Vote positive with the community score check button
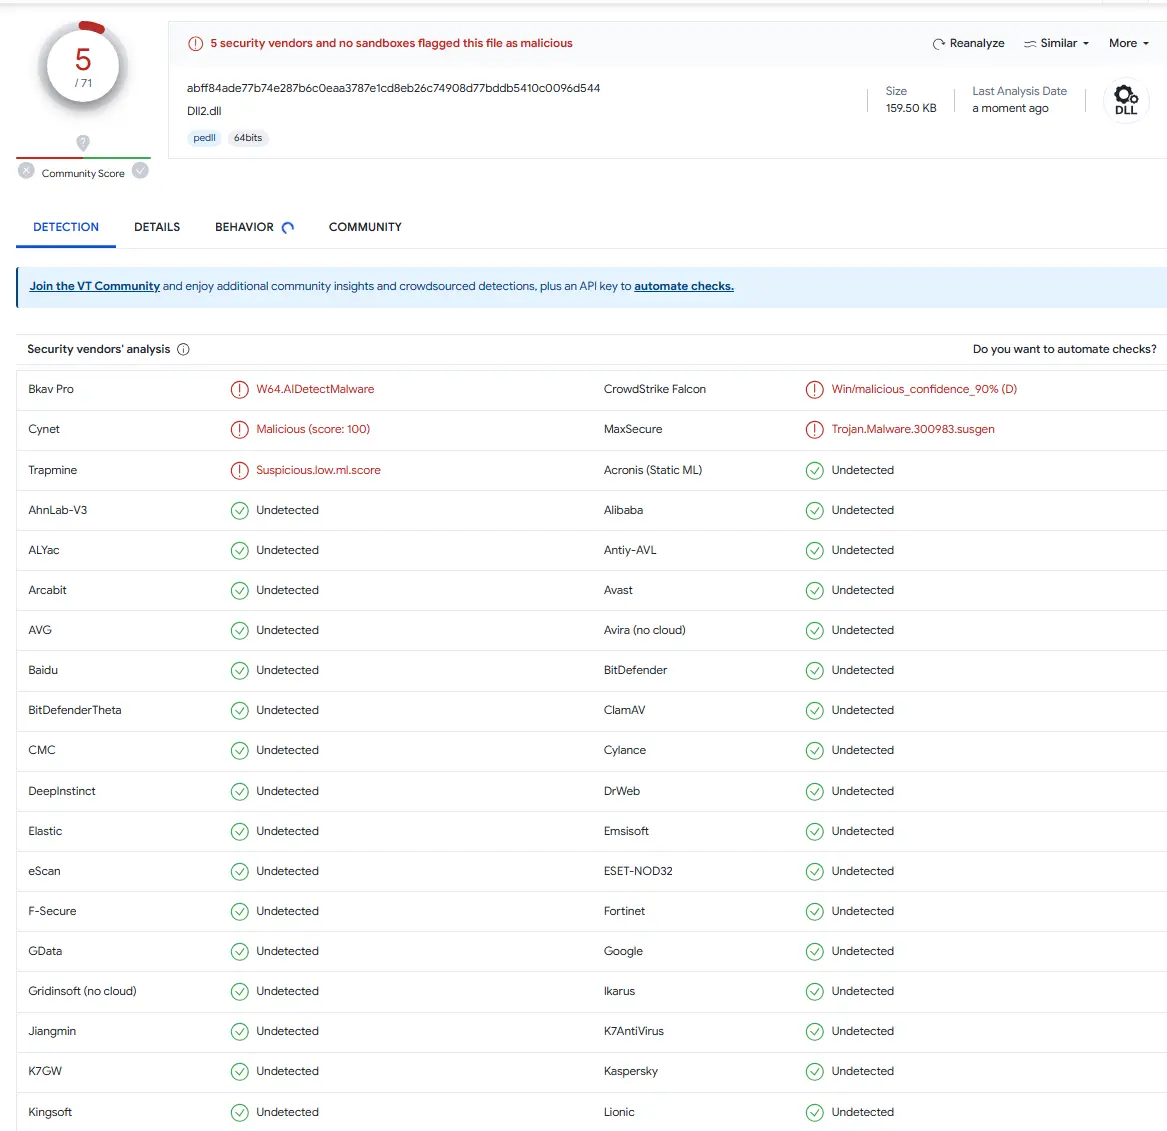This screenshot has width=1167, height=1131. 141,171
